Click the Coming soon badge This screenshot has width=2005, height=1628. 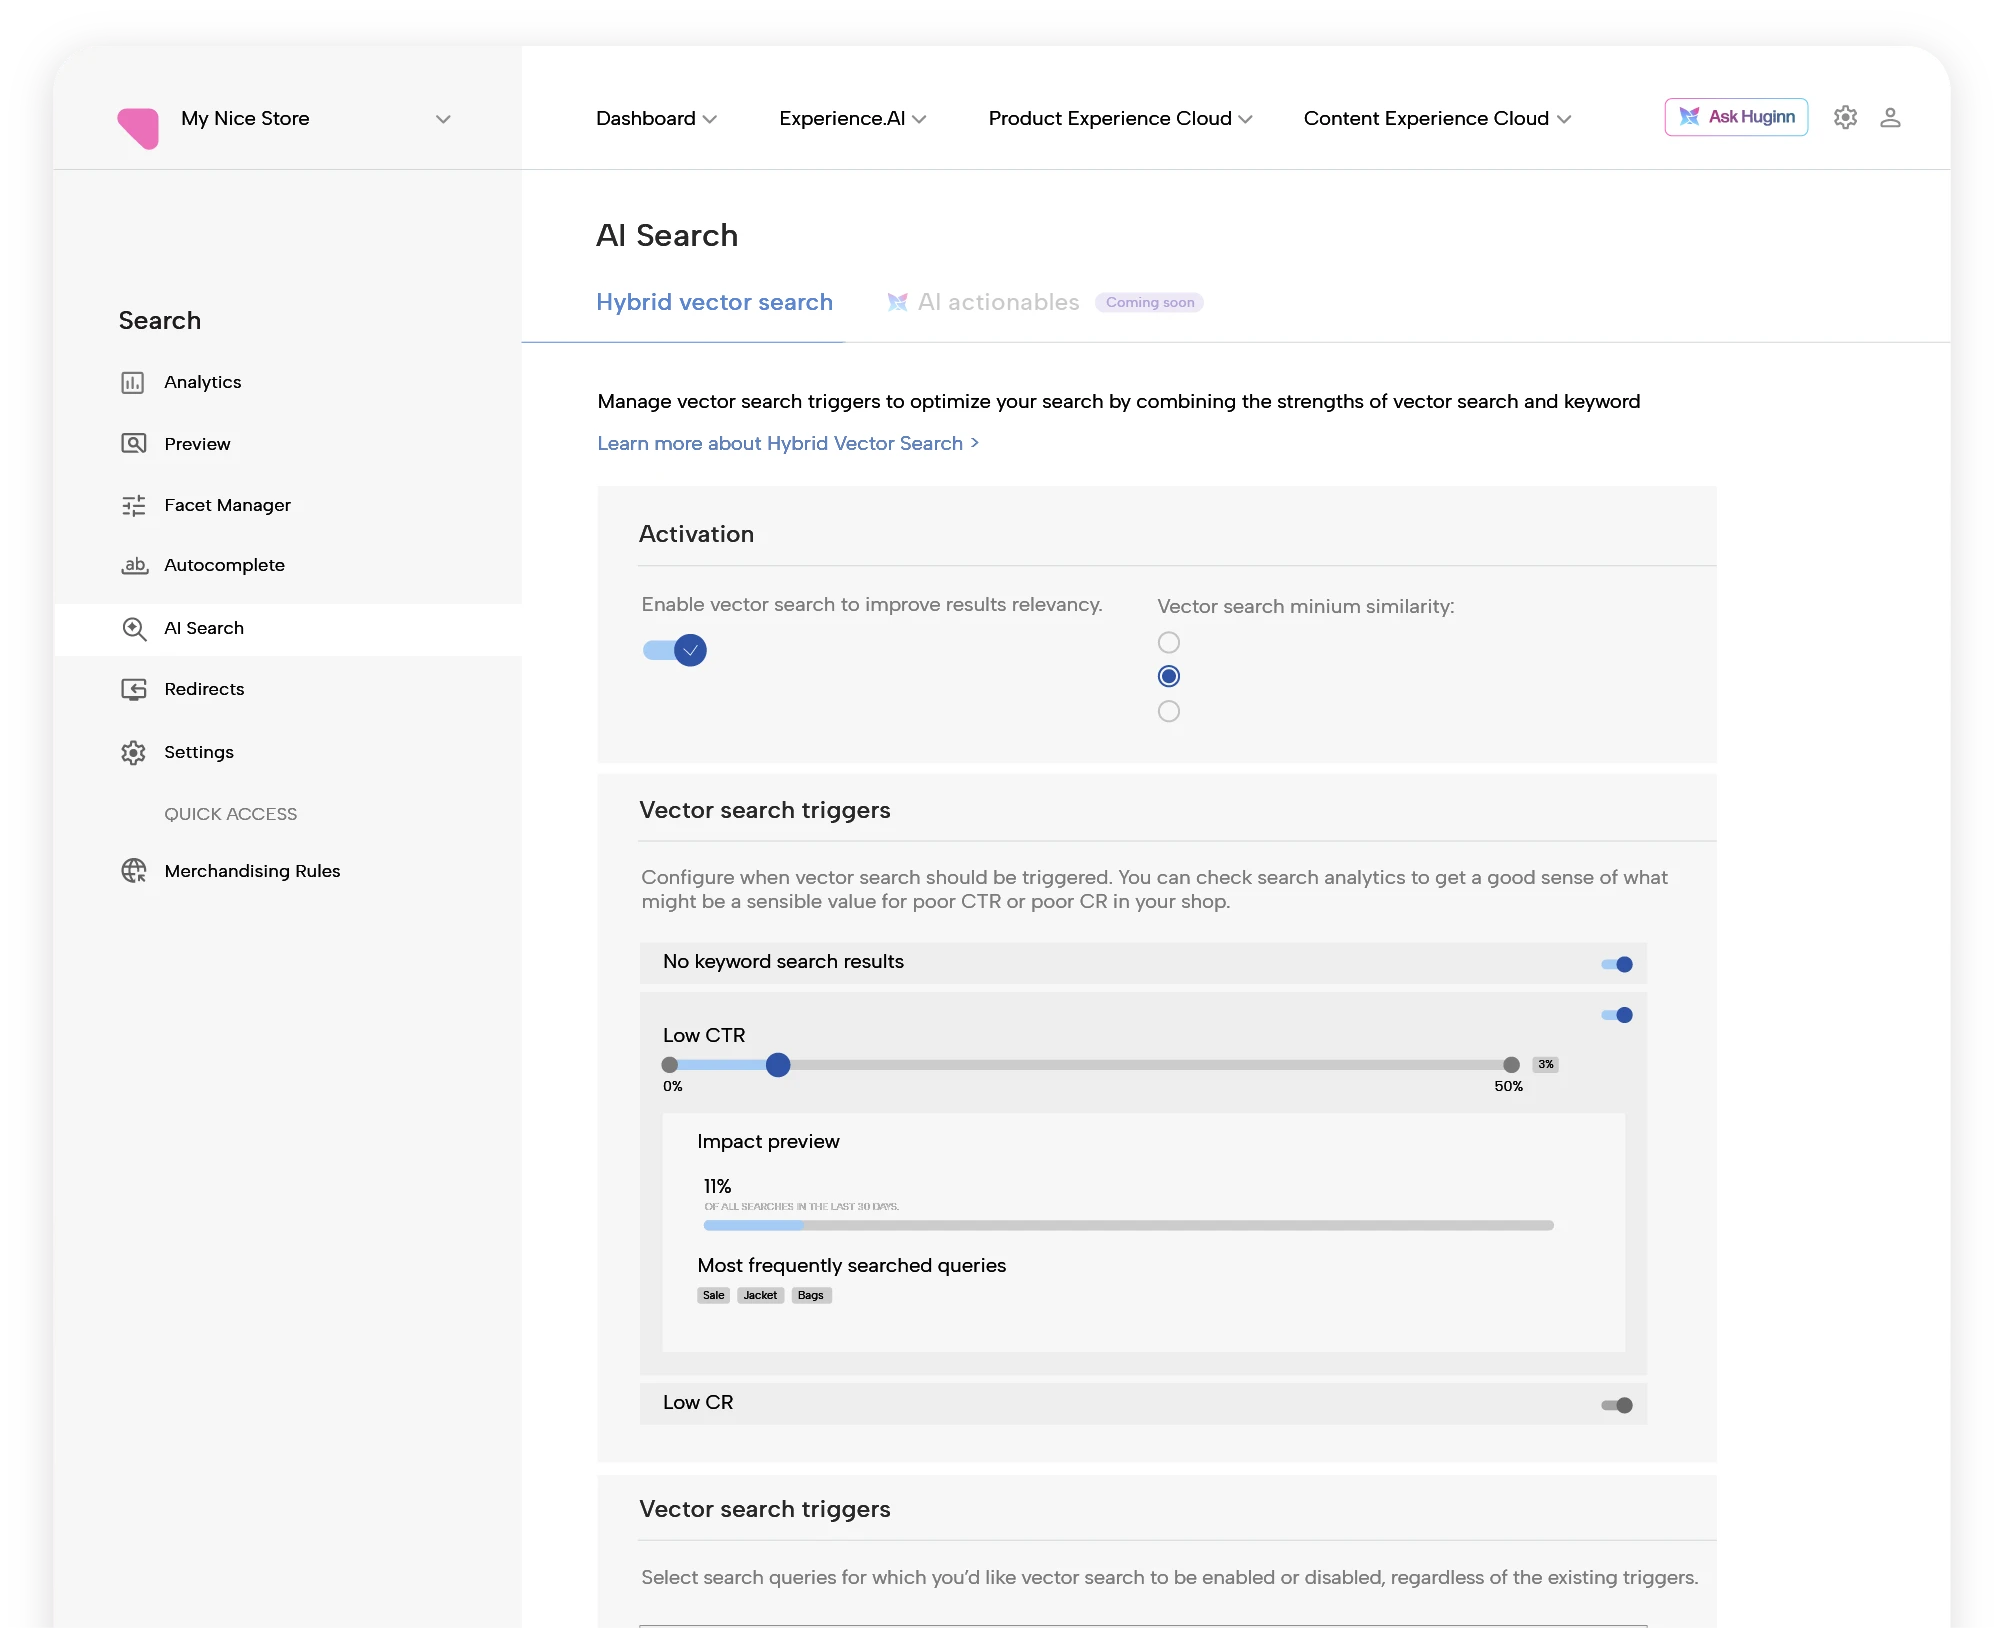tap(1150, 302)
